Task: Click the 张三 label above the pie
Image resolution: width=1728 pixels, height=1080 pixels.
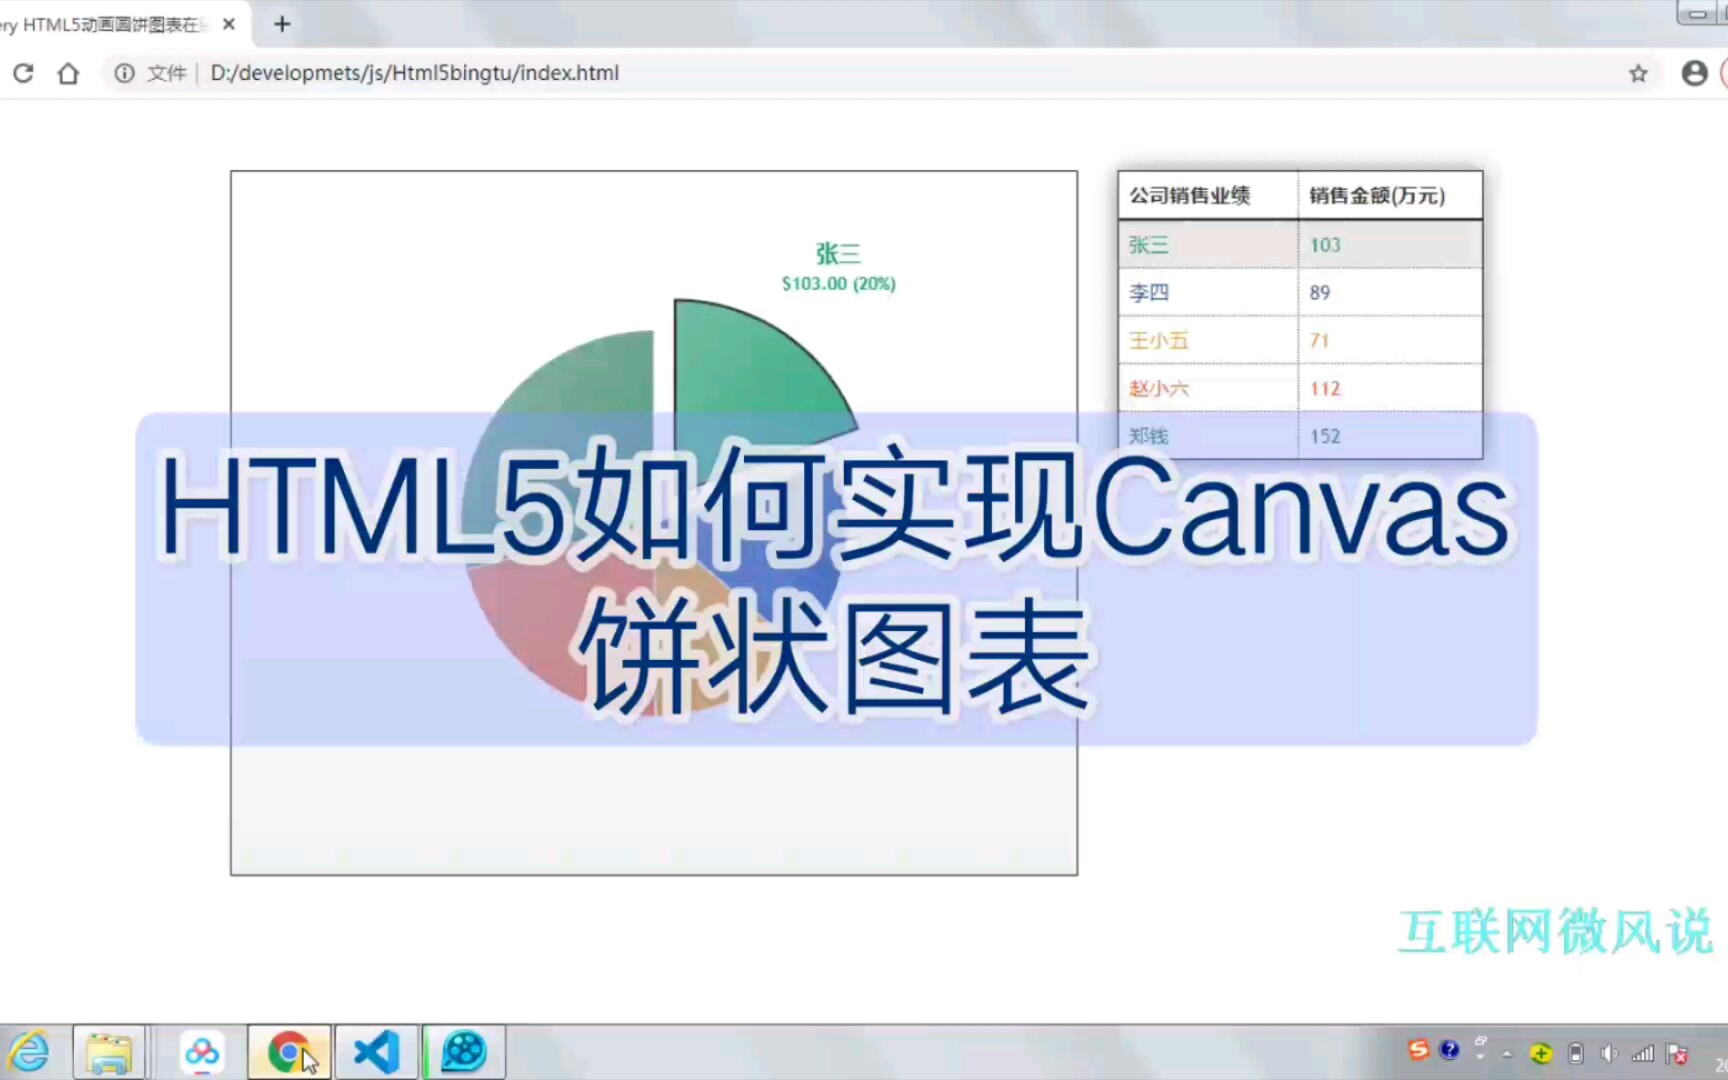Action: (x=838, y=254)
